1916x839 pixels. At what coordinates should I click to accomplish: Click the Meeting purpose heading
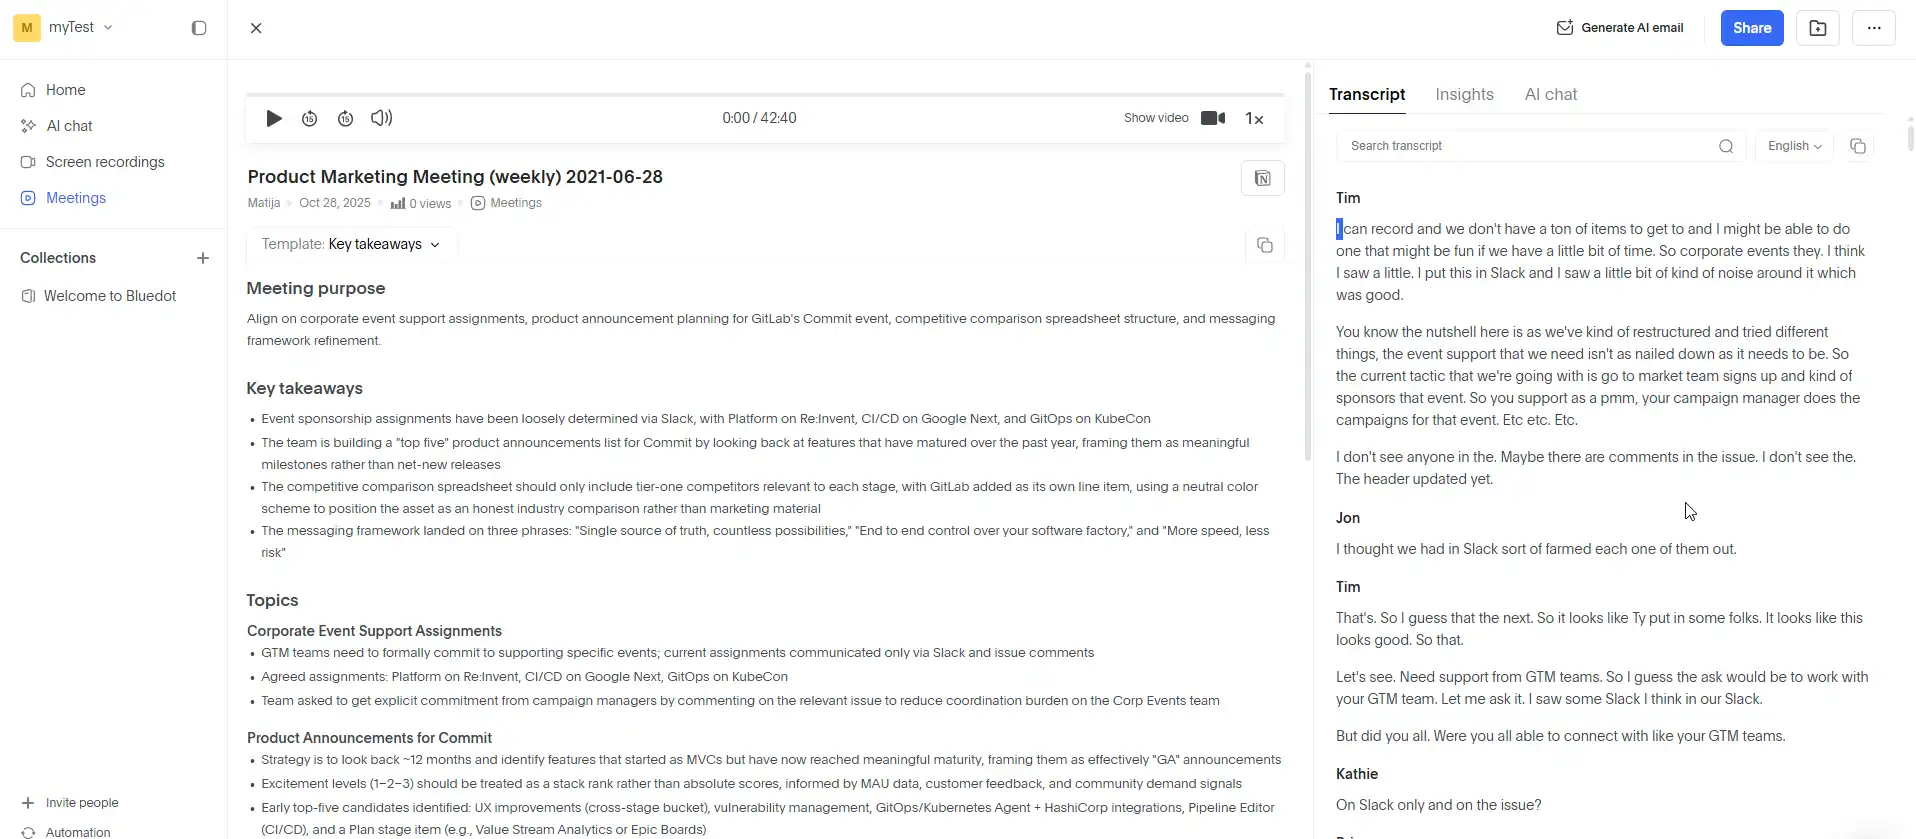(316, 288)
